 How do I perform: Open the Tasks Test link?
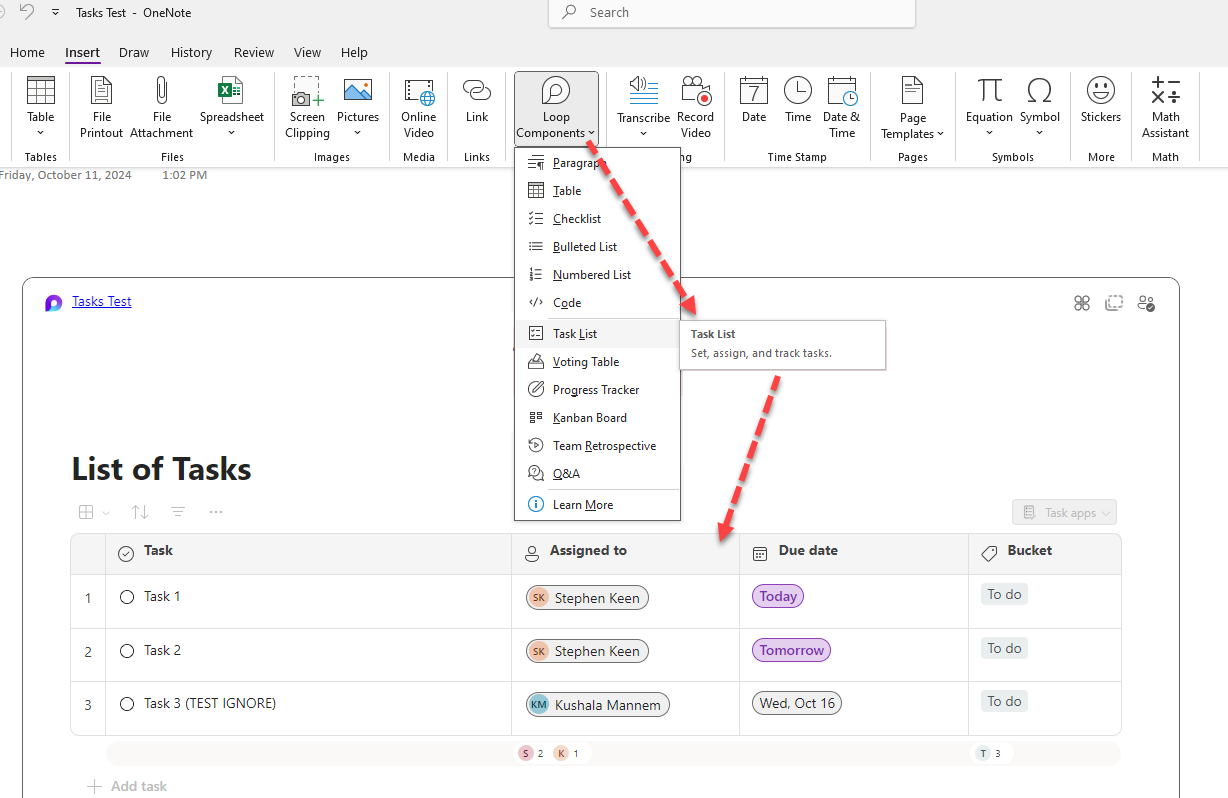[101, 302]
